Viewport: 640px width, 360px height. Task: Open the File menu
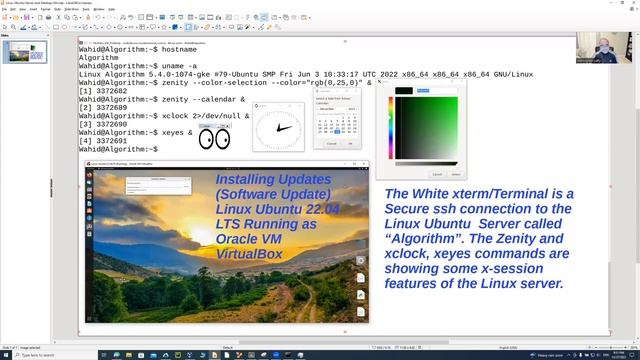[x=4, y=9]
